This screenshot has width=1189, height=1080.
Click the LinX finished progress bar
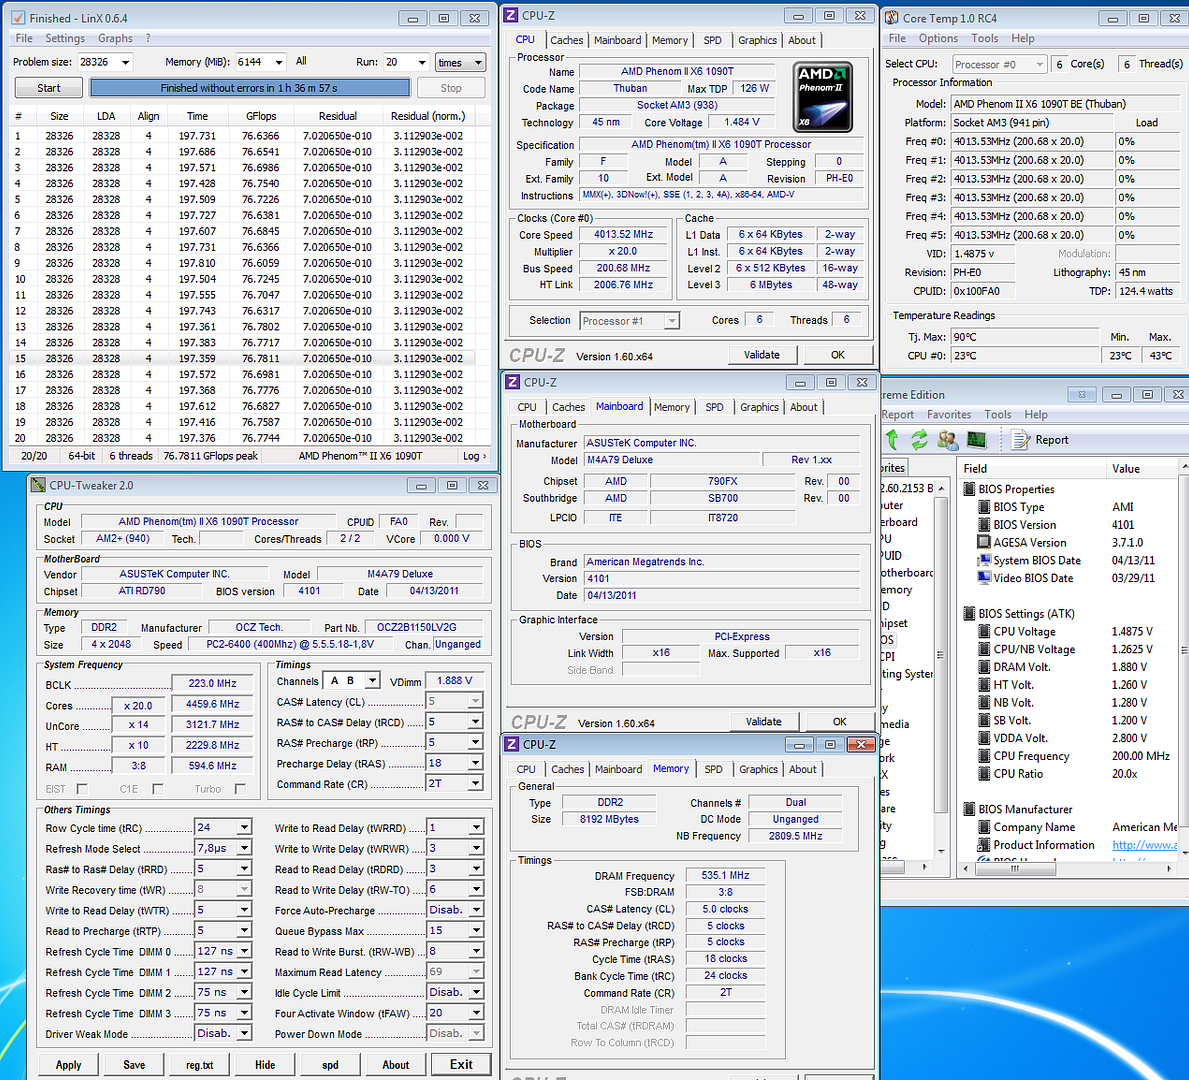[x=249, y=88]
